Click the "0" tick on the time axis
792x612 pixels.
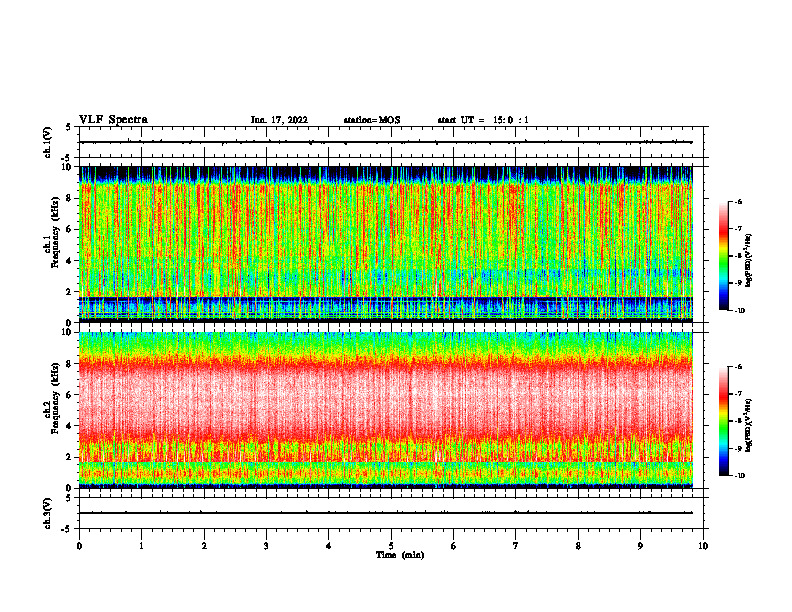click(79, 546)
